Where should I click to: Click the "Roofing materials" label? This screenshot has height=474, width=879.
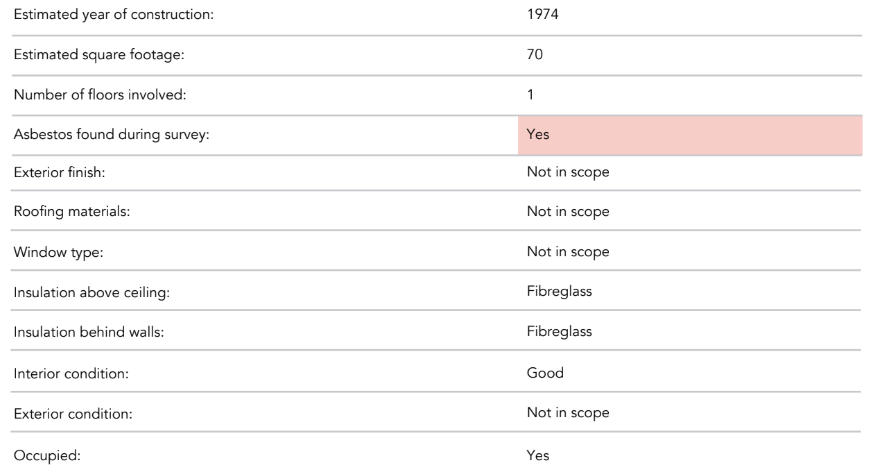(73, 212)
